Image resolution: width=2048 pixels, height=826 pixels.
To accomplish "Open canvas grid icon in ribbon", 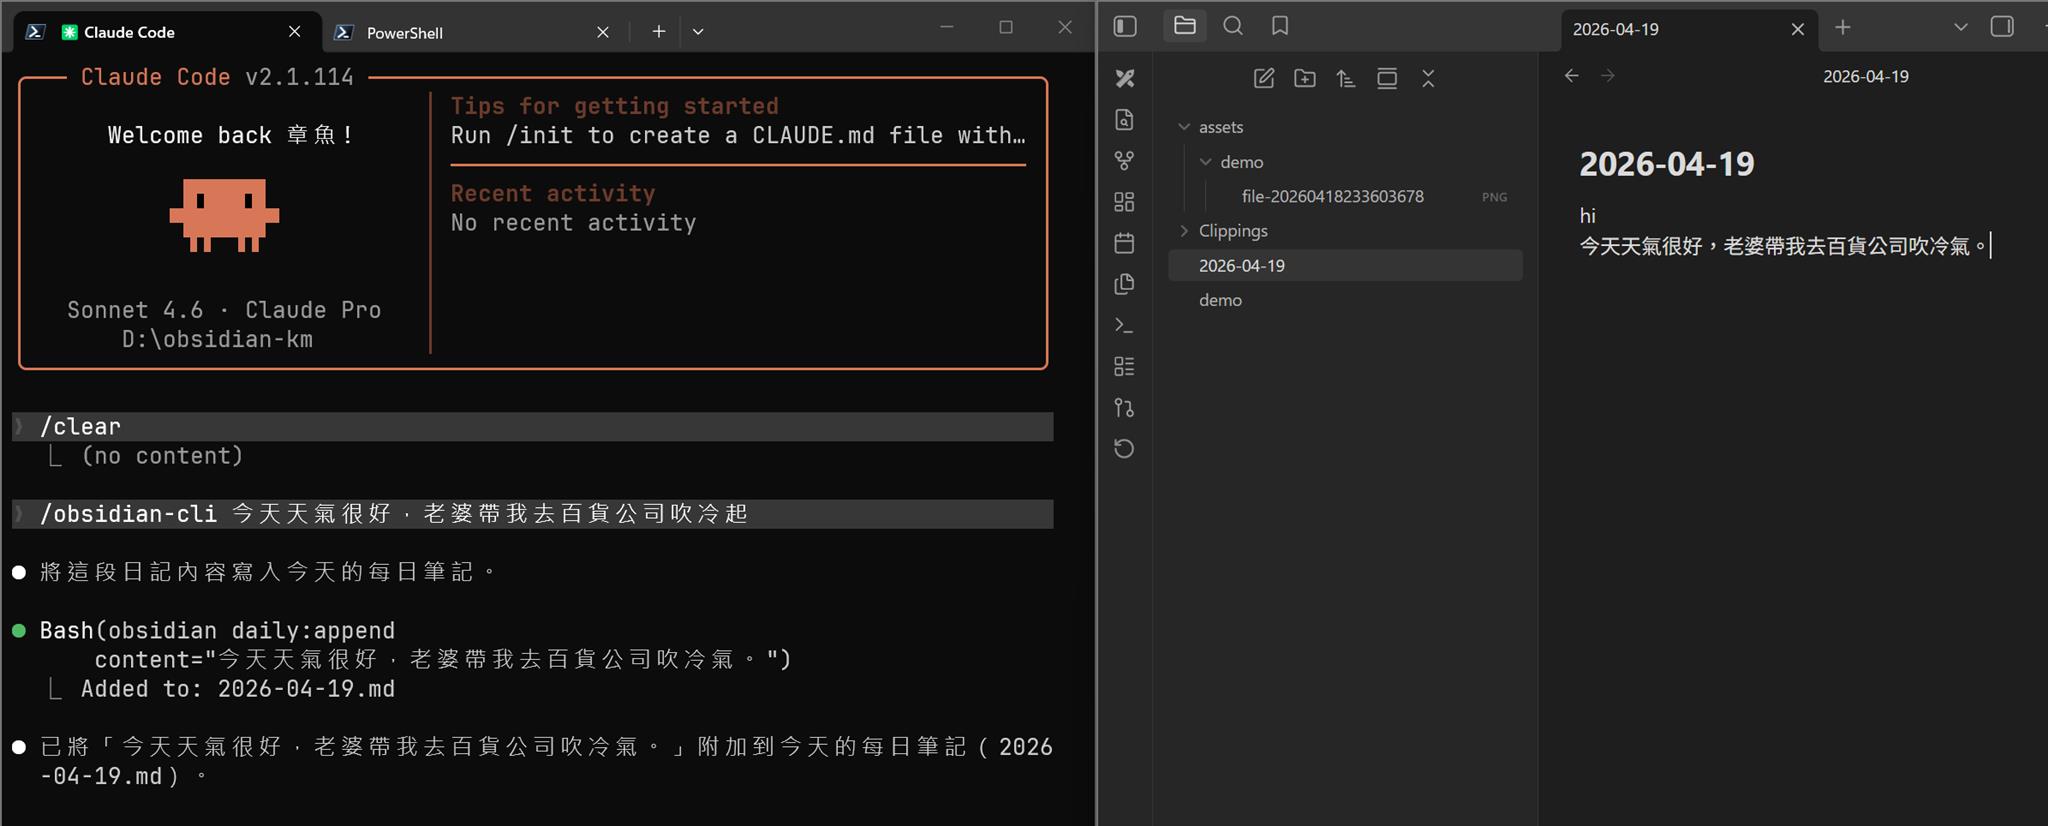I will 1124,202.
